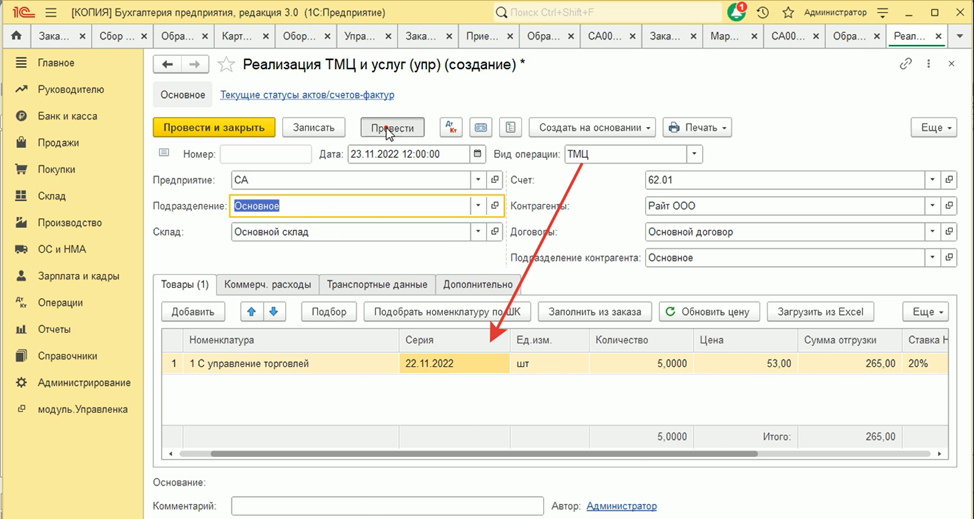Expand Склад field dropdown arrow
The image size is (974, 519).
pyautogui.click(x=478, y=232)
